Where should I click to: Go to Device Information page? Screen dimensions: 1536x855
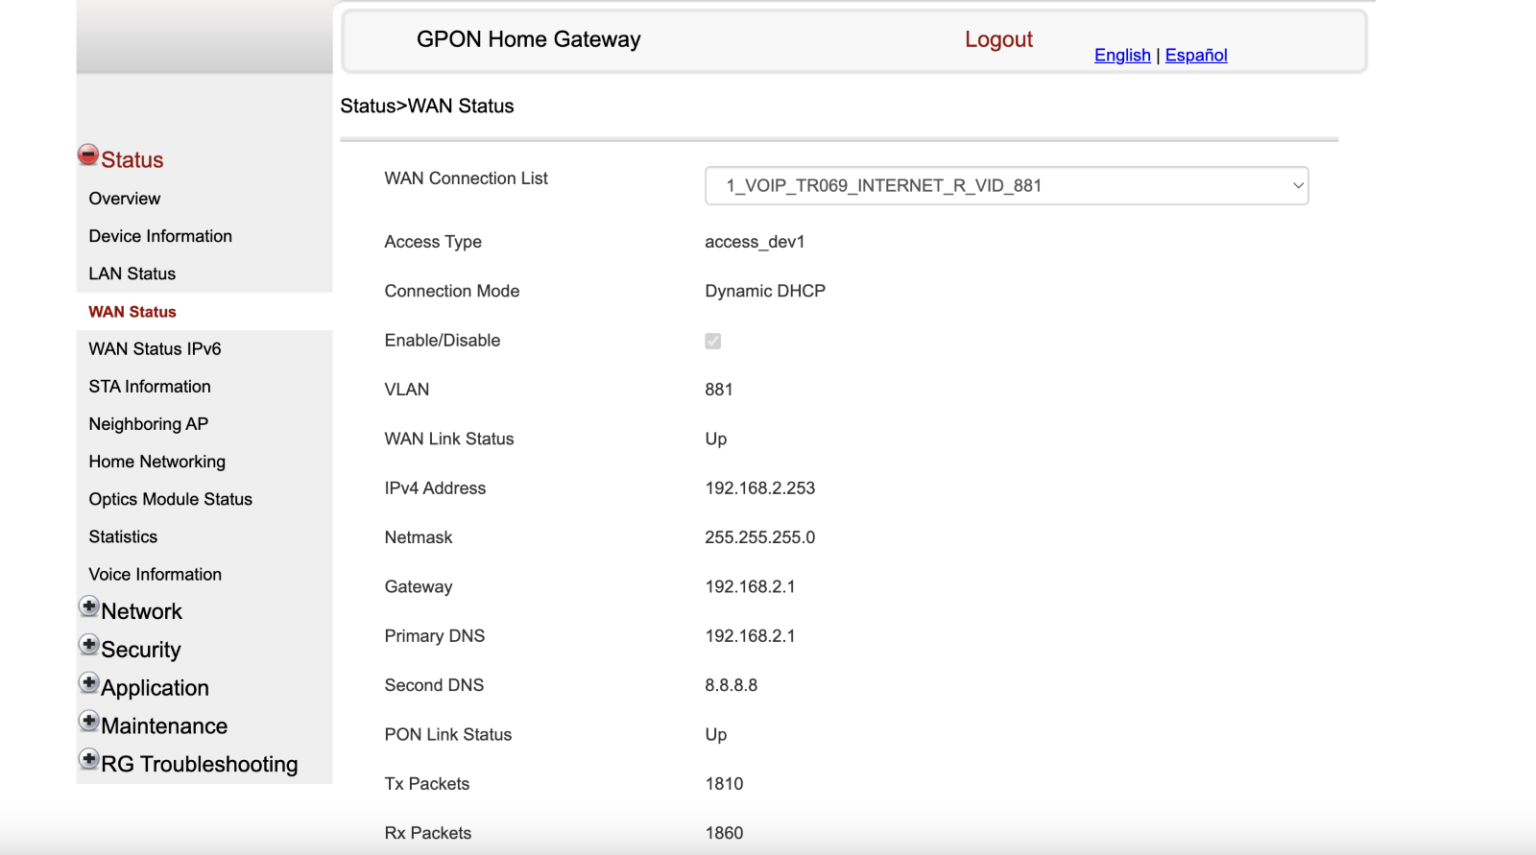(x=160, y=236)
